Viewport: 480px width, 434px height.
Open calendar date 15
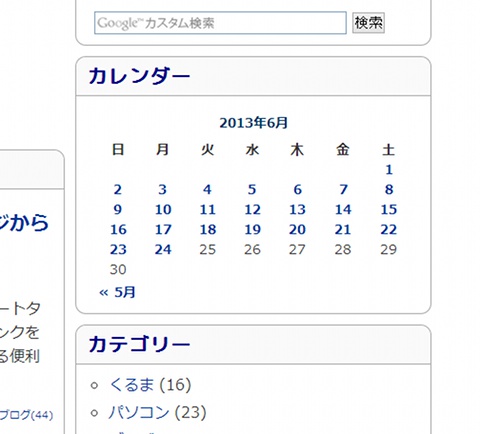[389, 210]
